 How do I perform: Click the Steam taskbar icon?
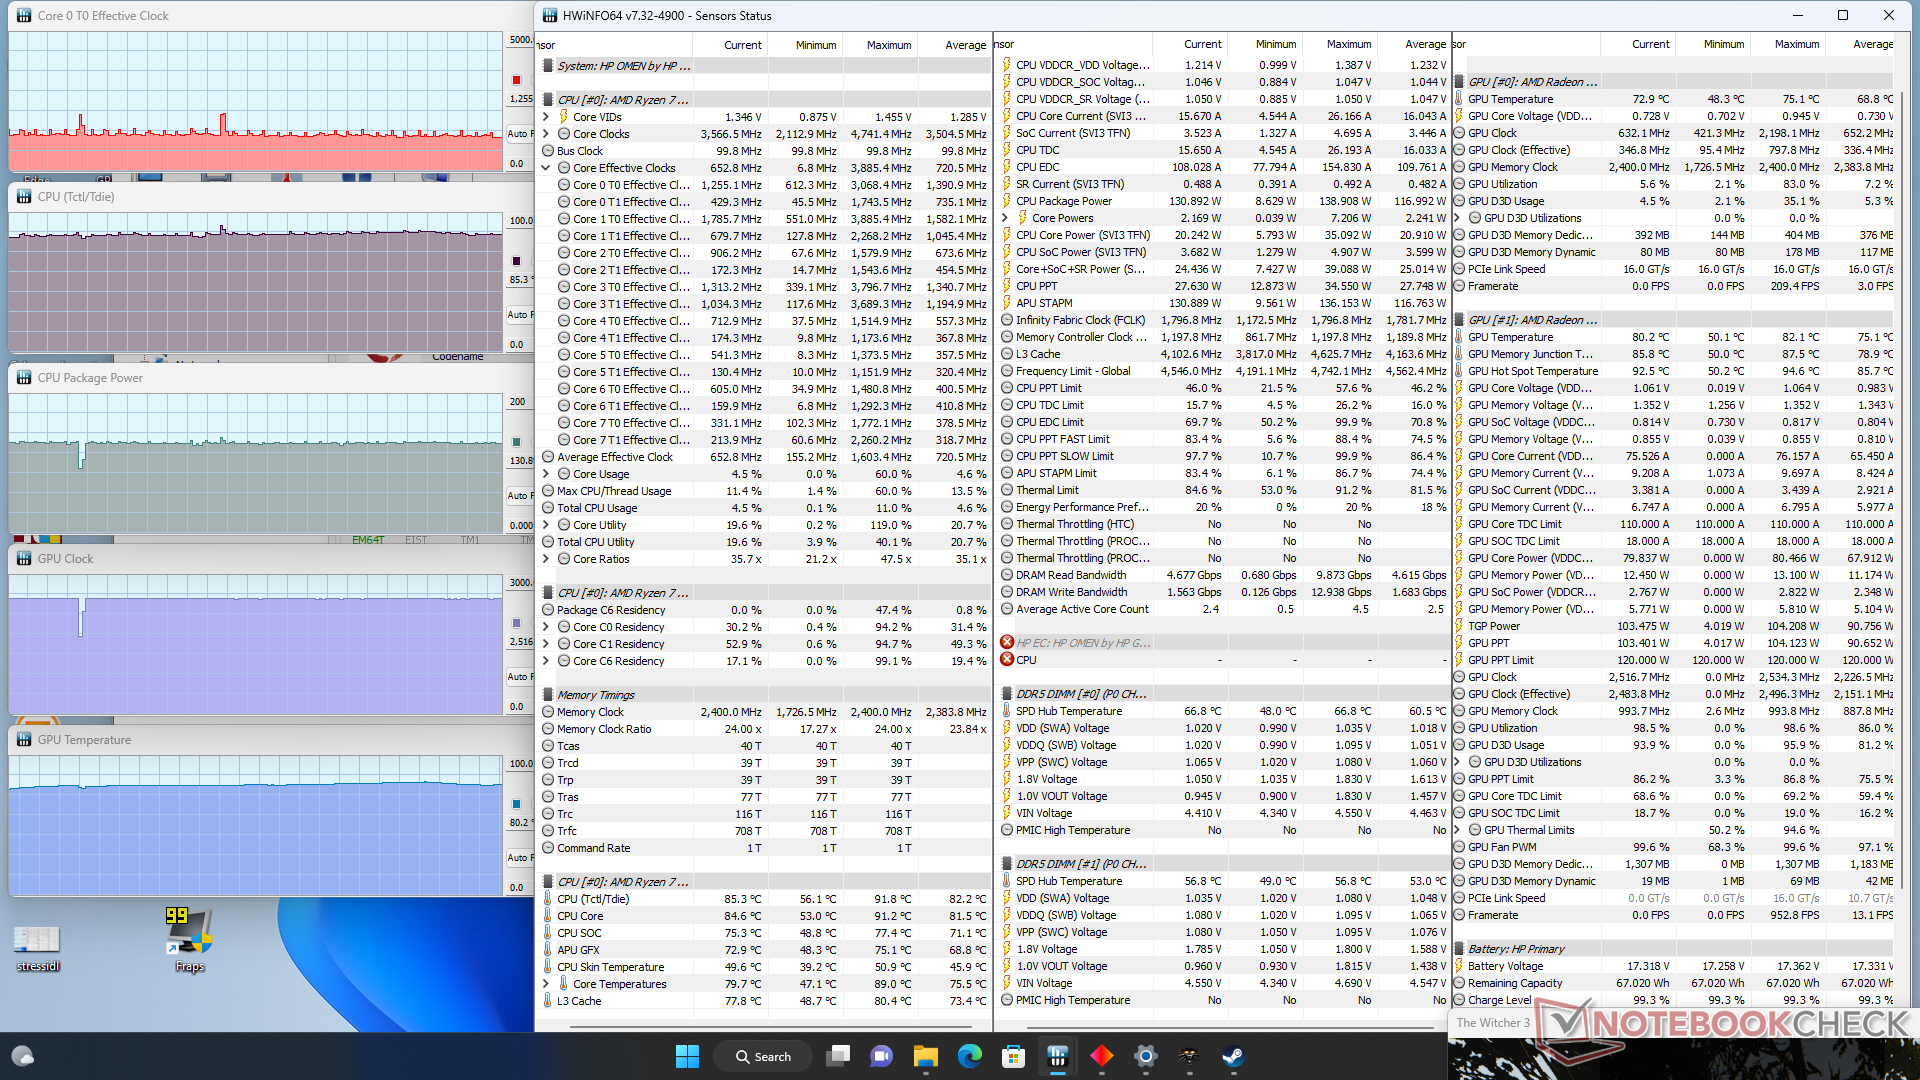tap(1233, 1056)
